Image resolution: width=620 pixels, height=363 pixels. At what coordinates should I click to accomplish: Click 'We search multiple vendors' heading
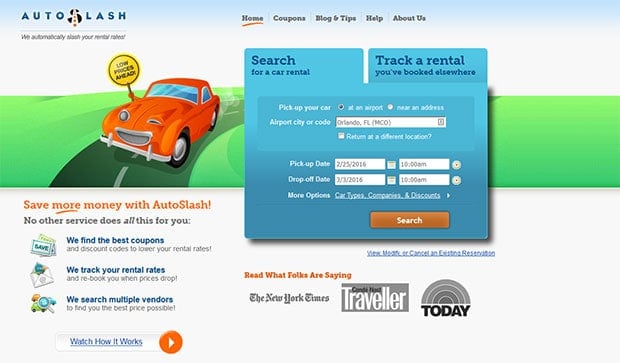tap(120, 300)
